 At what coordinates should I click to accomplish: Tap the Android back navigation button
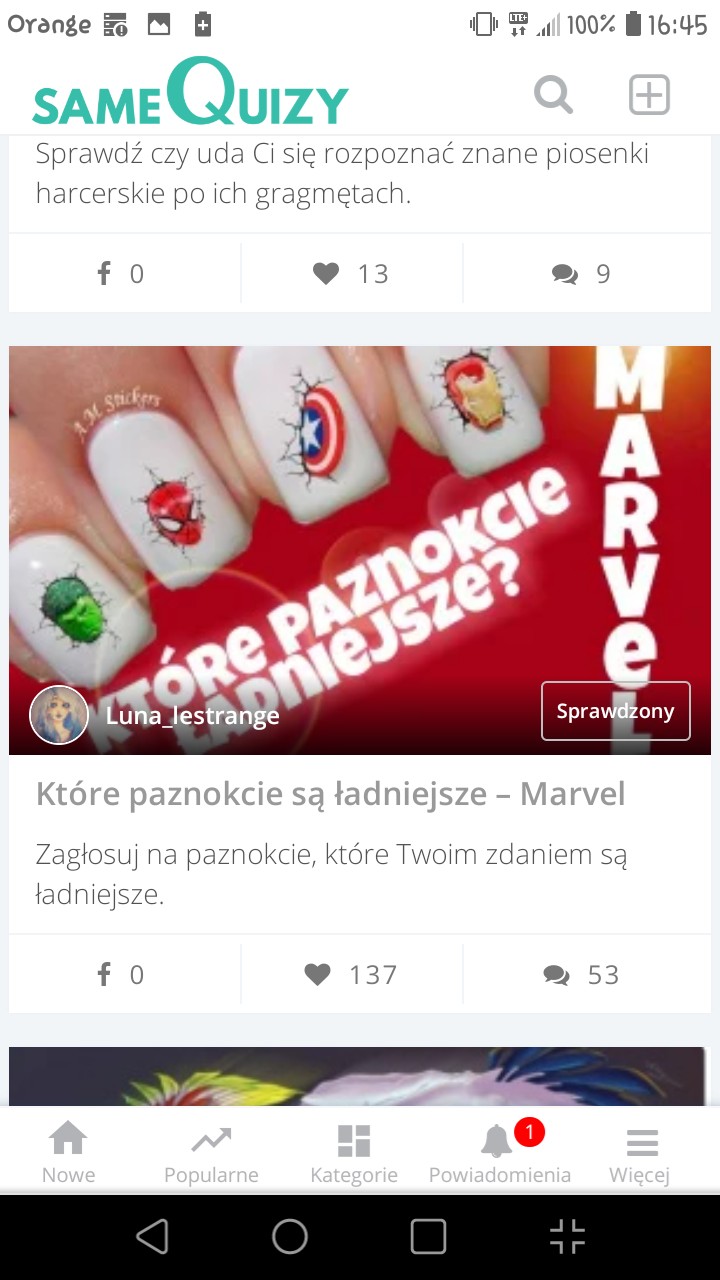point(152,1237)
